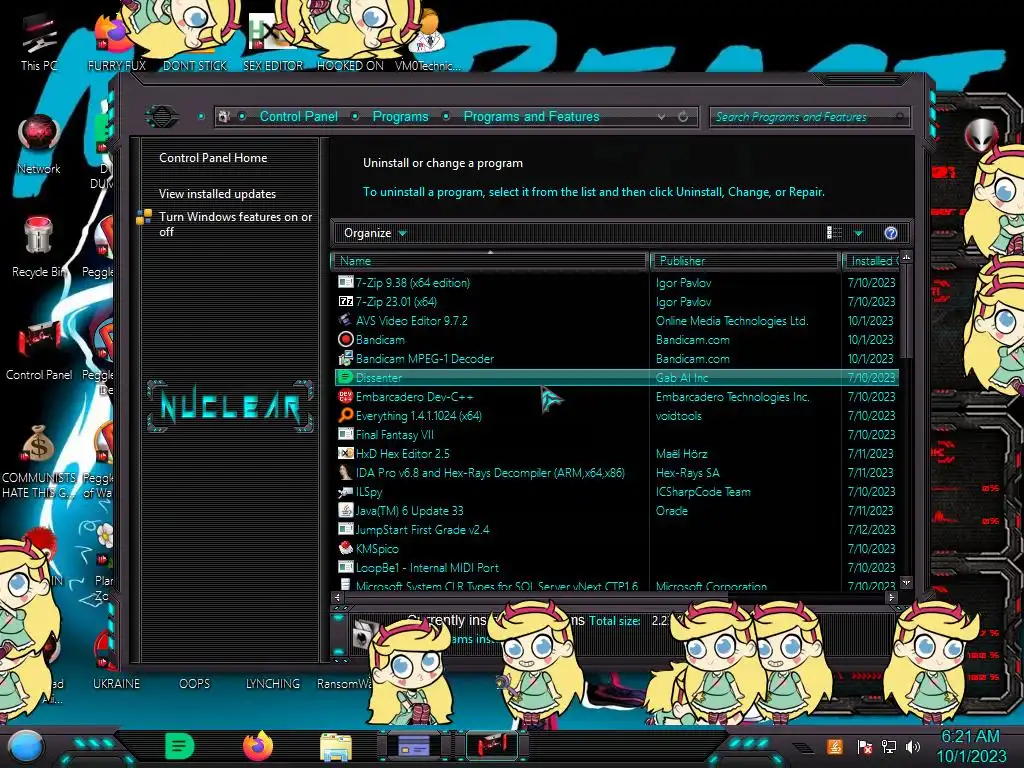Open Firefox from the taskbar

[x=258, y=746]
